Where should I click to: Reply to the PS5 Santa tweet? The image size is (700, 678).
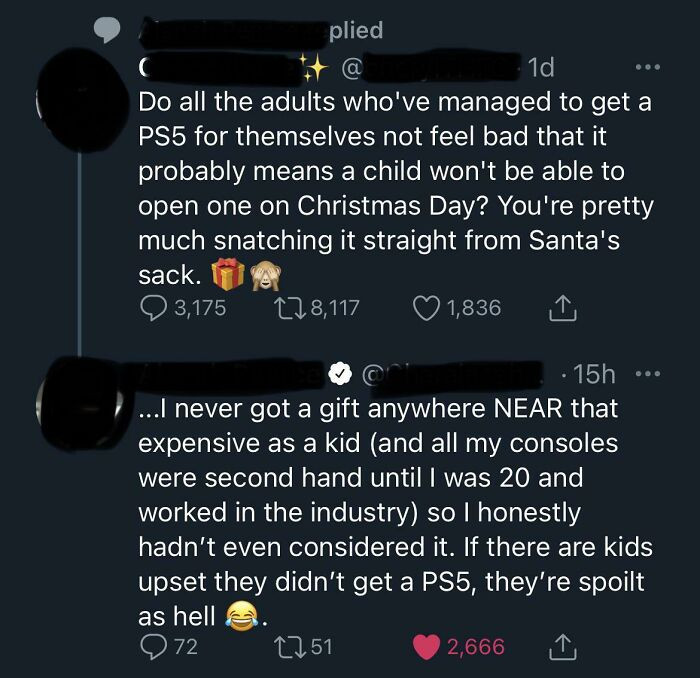pyautogui.click(x=154, y=307)
